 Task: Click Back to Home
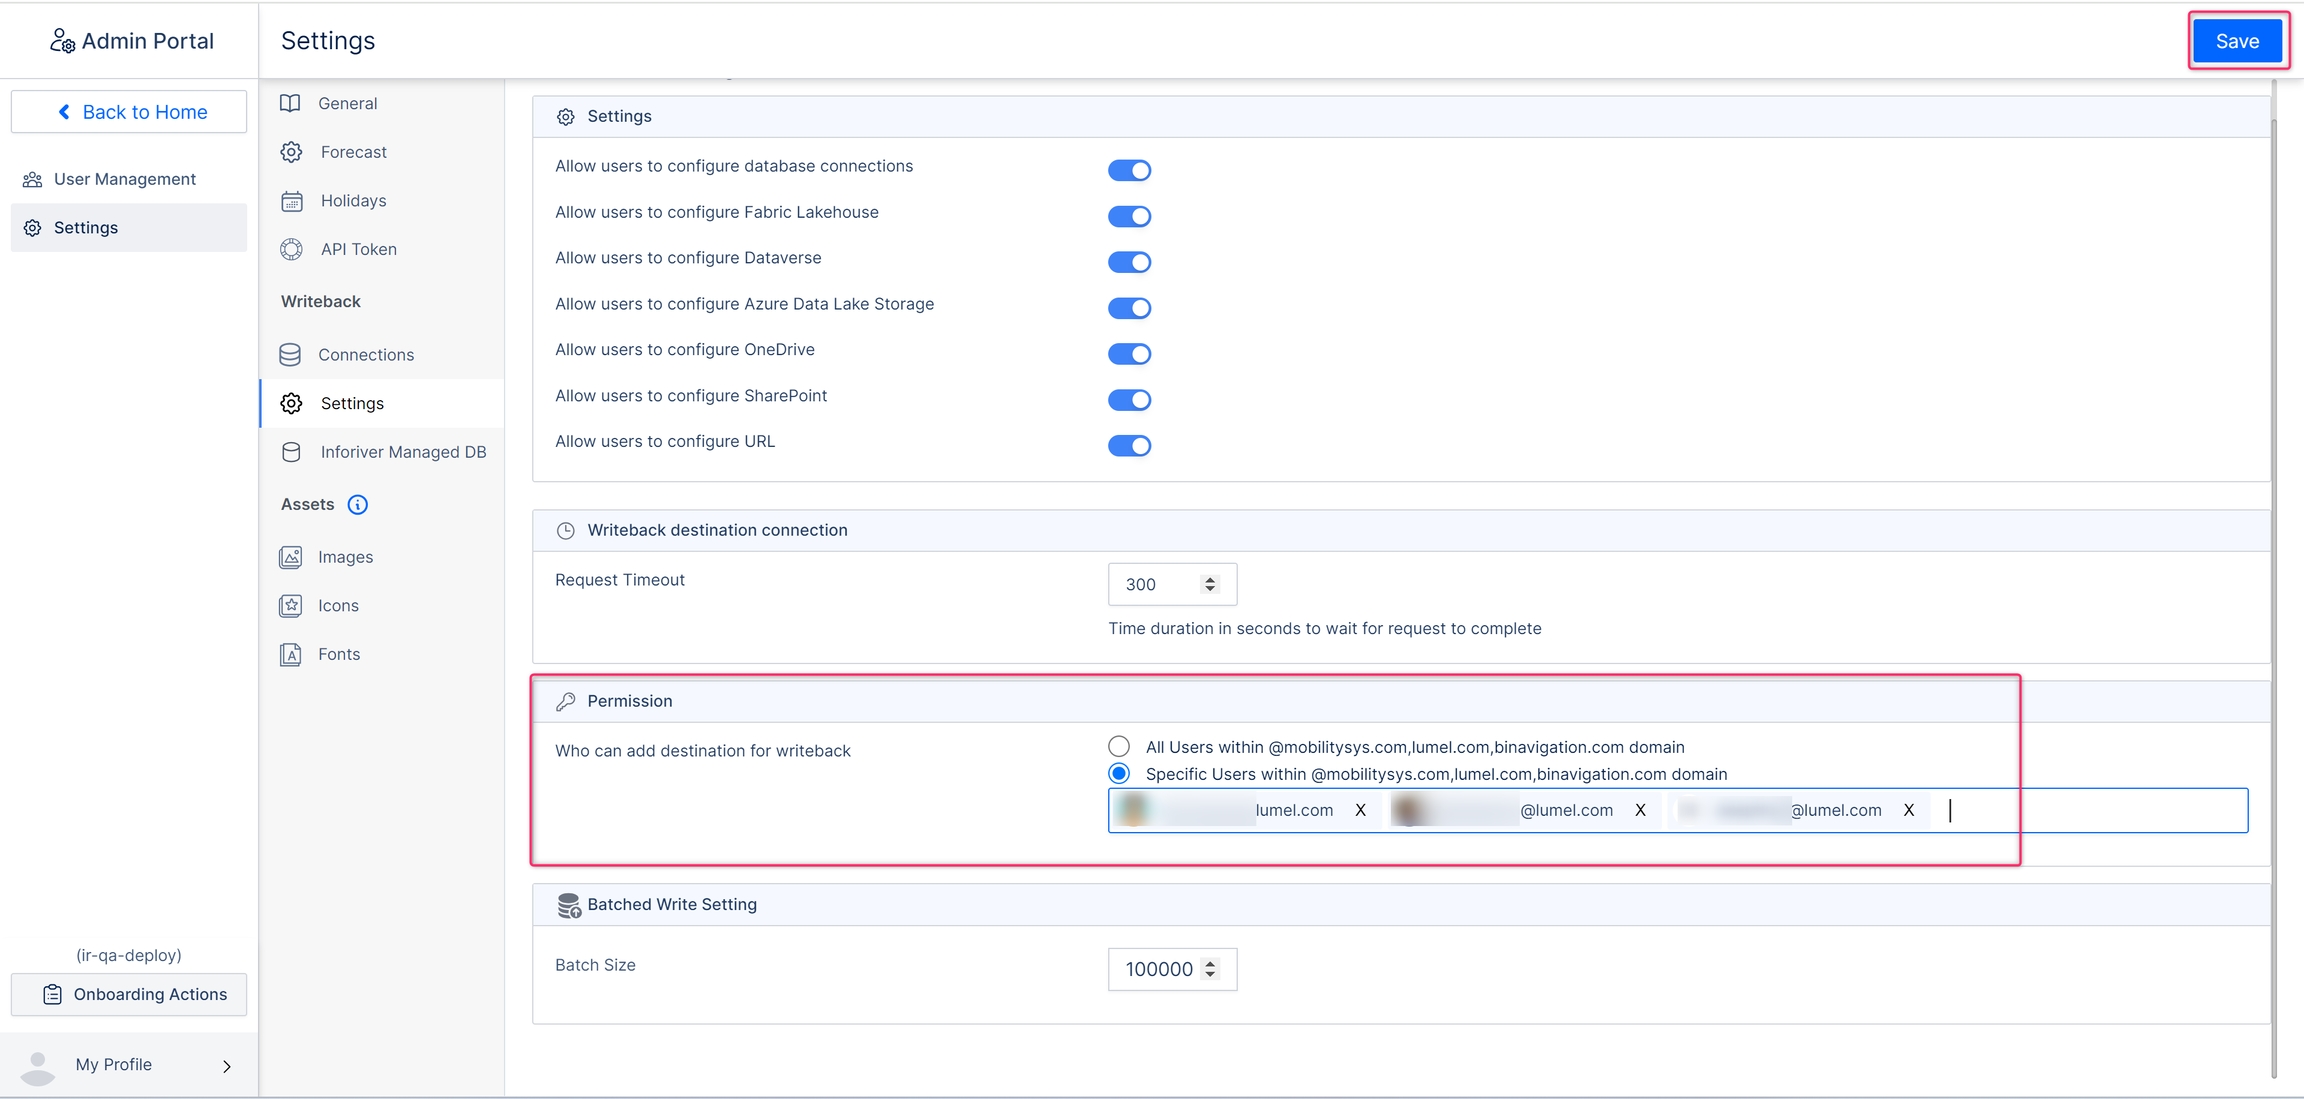coord(129,112)
